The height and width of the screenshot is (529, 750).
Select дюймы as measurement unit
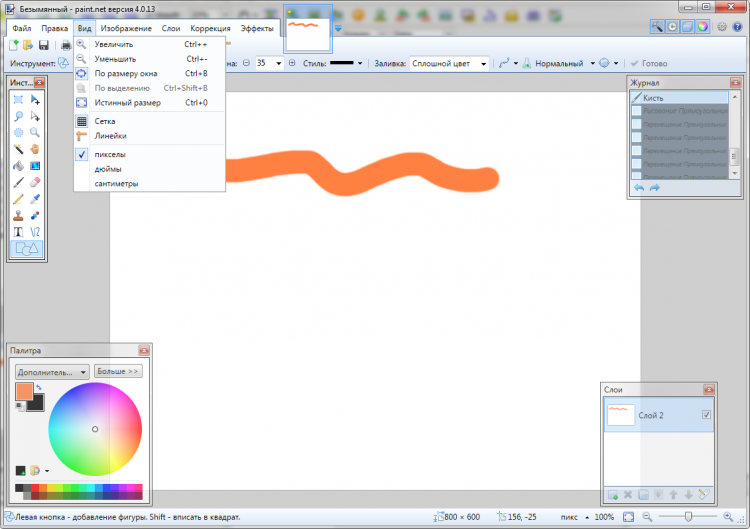point(149,169)
